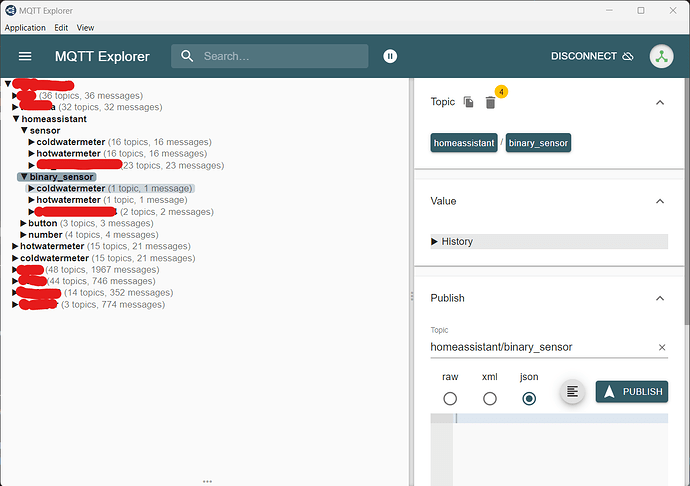
Task: Expand redacted node with 352 messages
Action: click(15, 293)
